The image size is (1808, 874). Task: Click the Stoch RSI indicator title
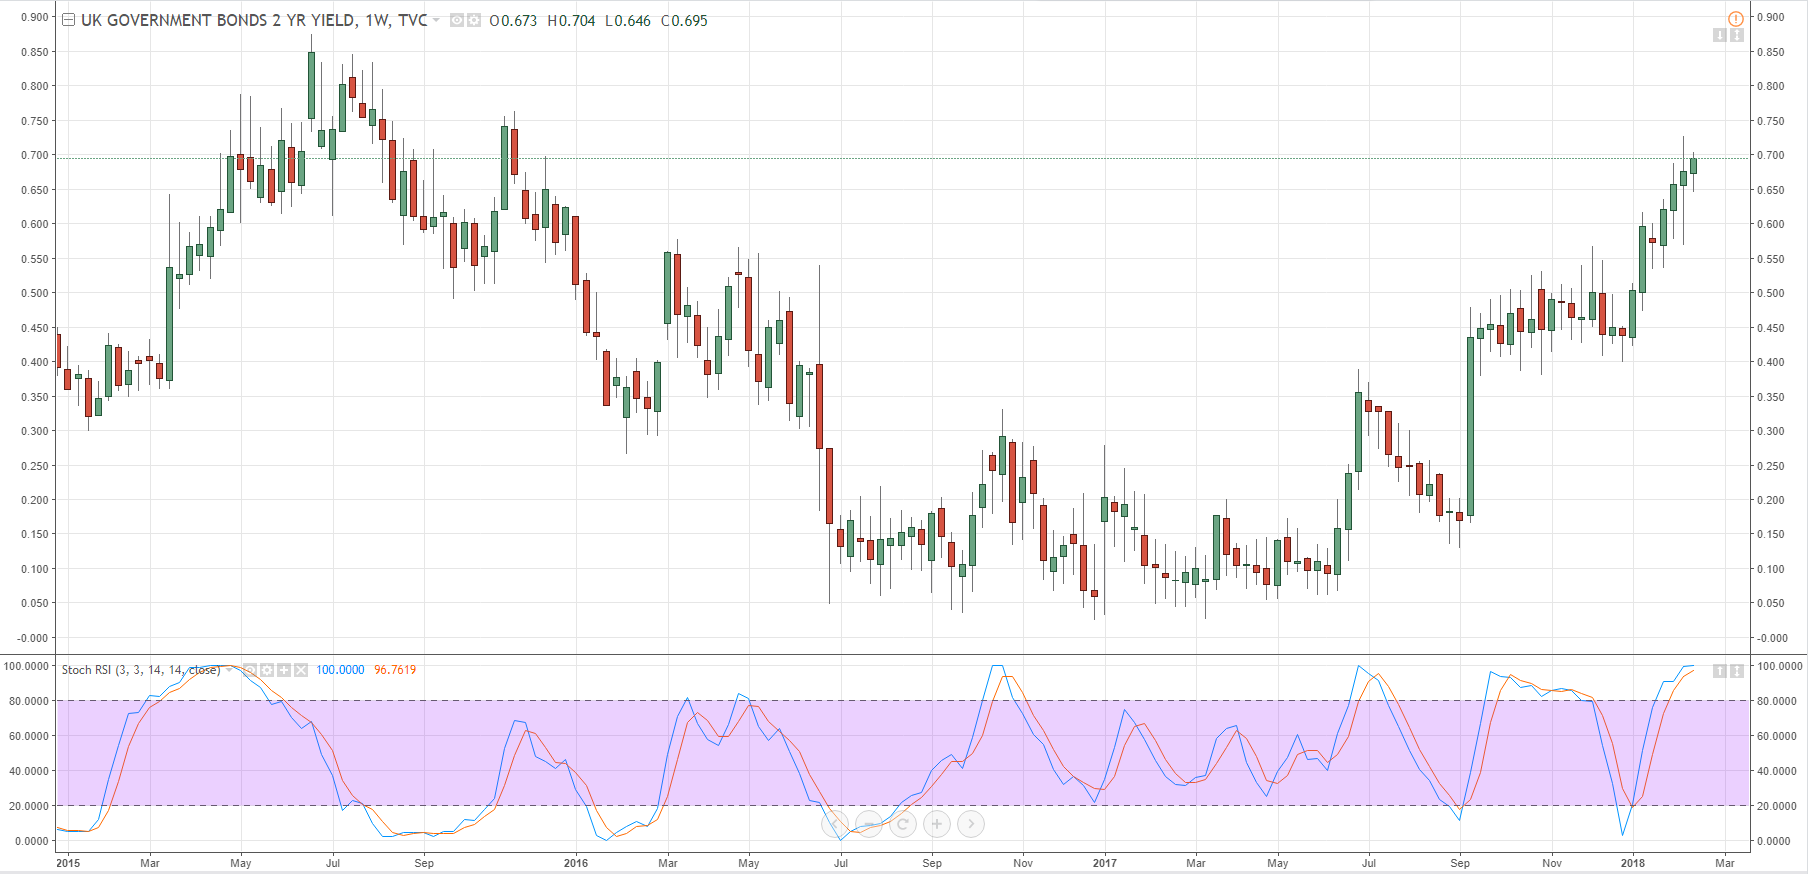click(141, 670)
